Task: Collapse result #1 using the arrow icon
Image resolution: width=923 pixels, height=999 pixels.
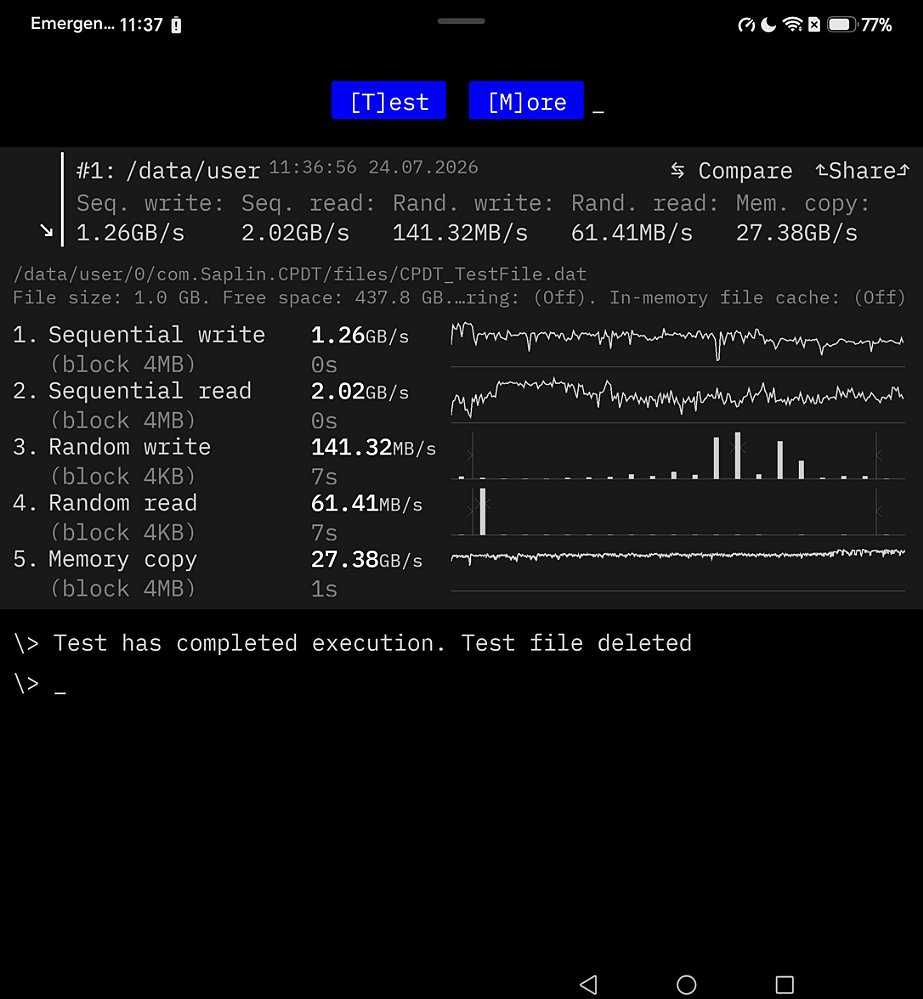Action: coord(46,231)
